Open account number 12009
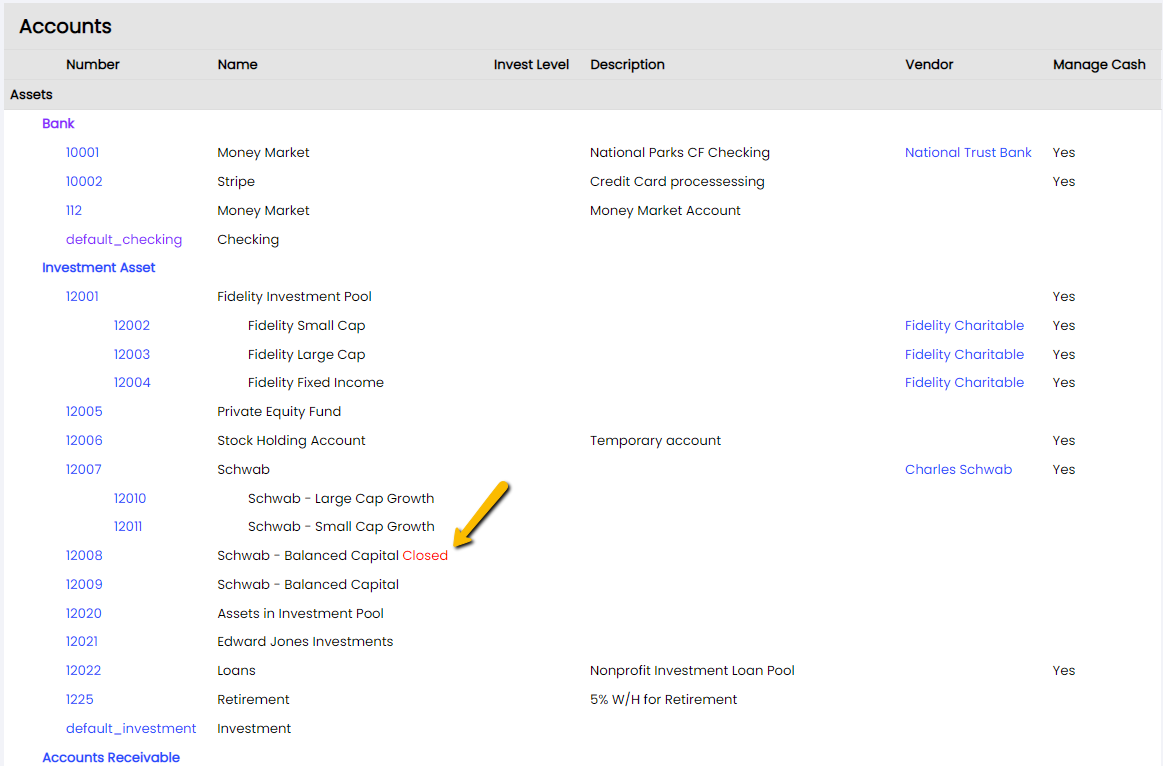The width and height of the screenshot is (1163, 766). coord(84,584)
